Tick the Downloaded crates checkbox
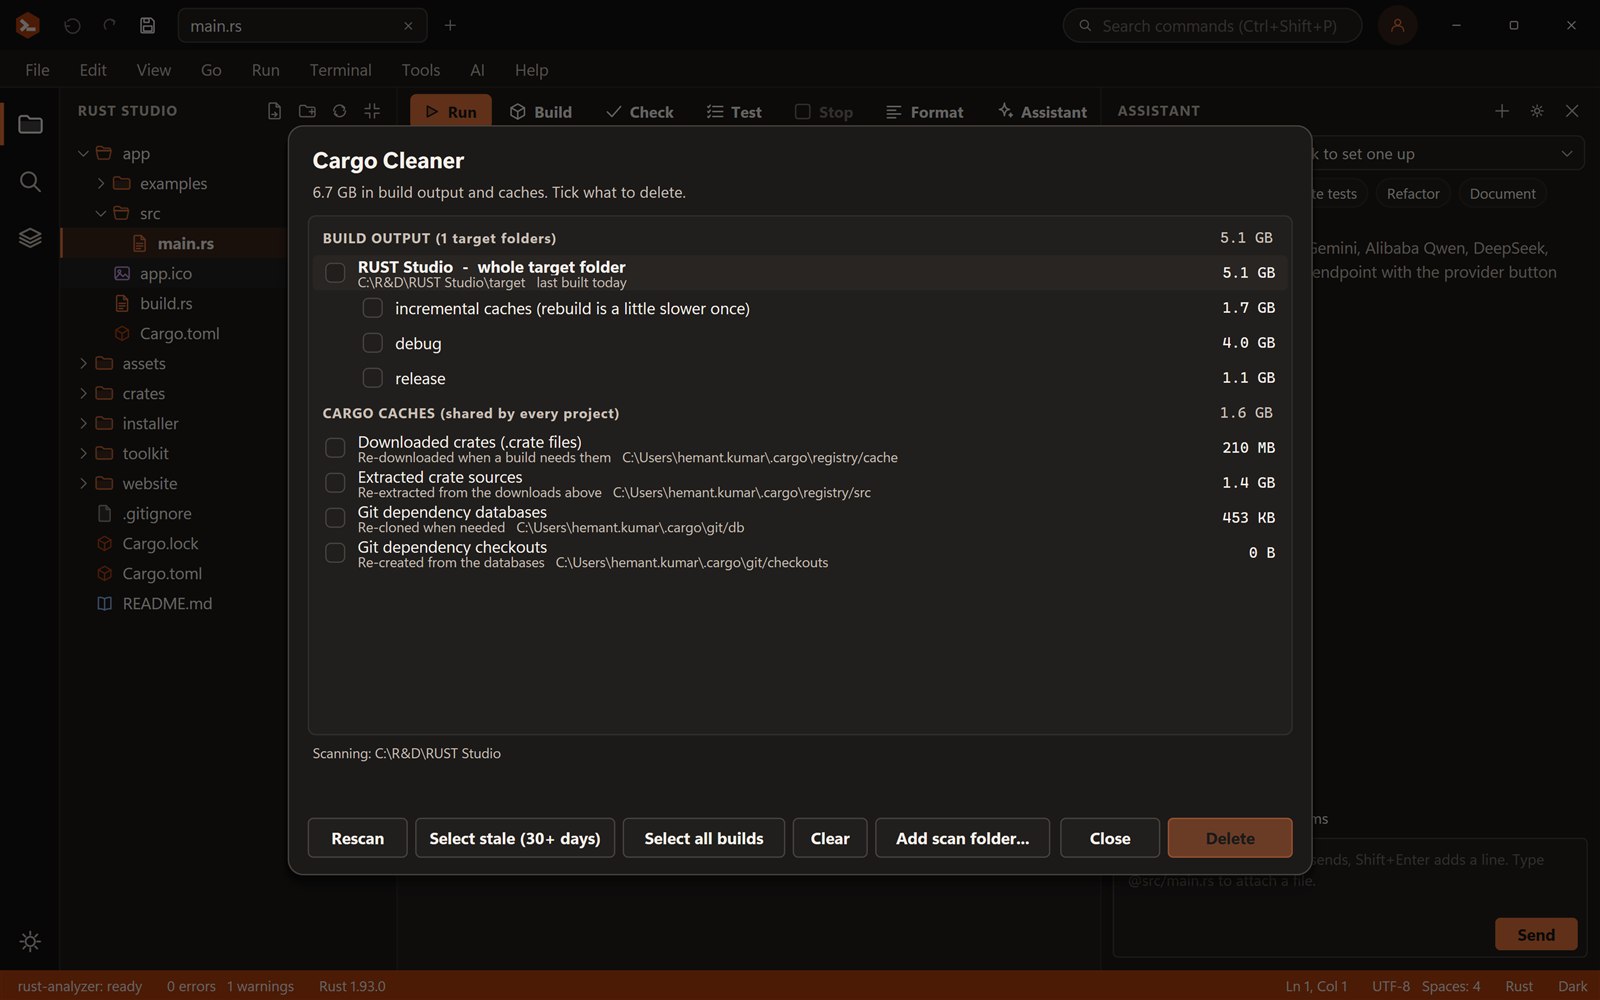 pos(335,448)
